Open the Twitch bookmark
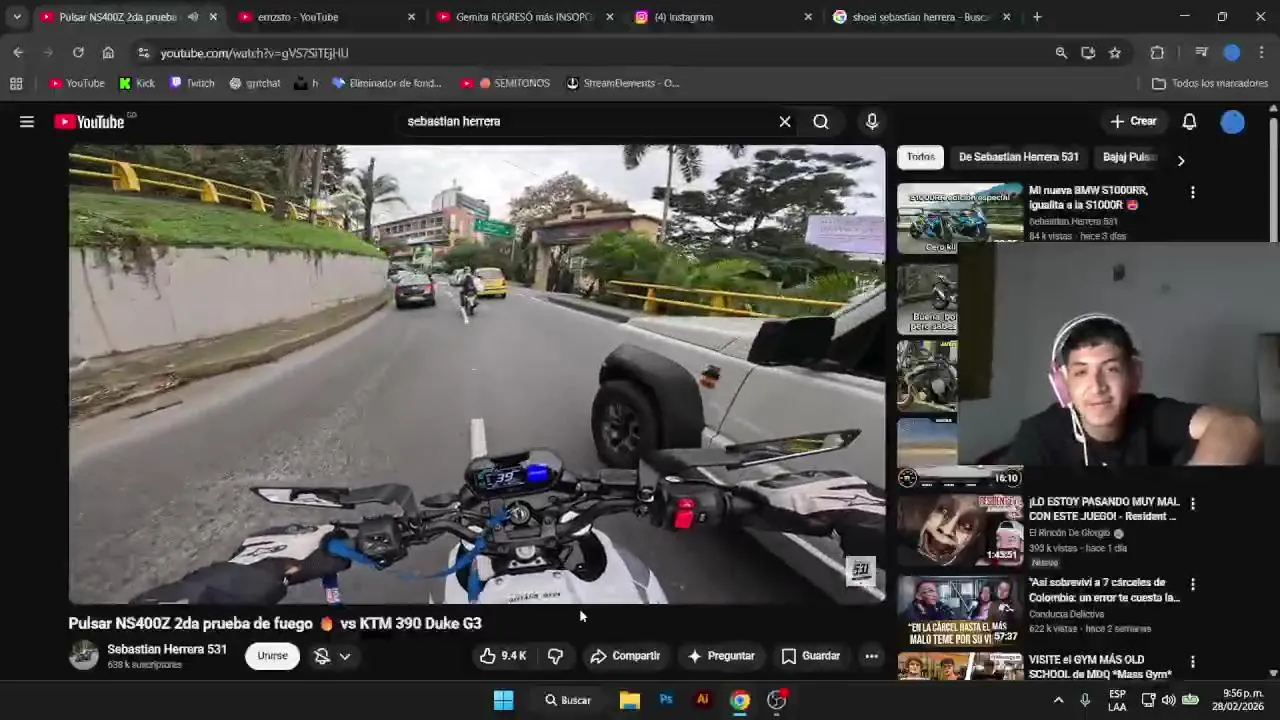The image size is (1280, 720). (x=192, y=83)
